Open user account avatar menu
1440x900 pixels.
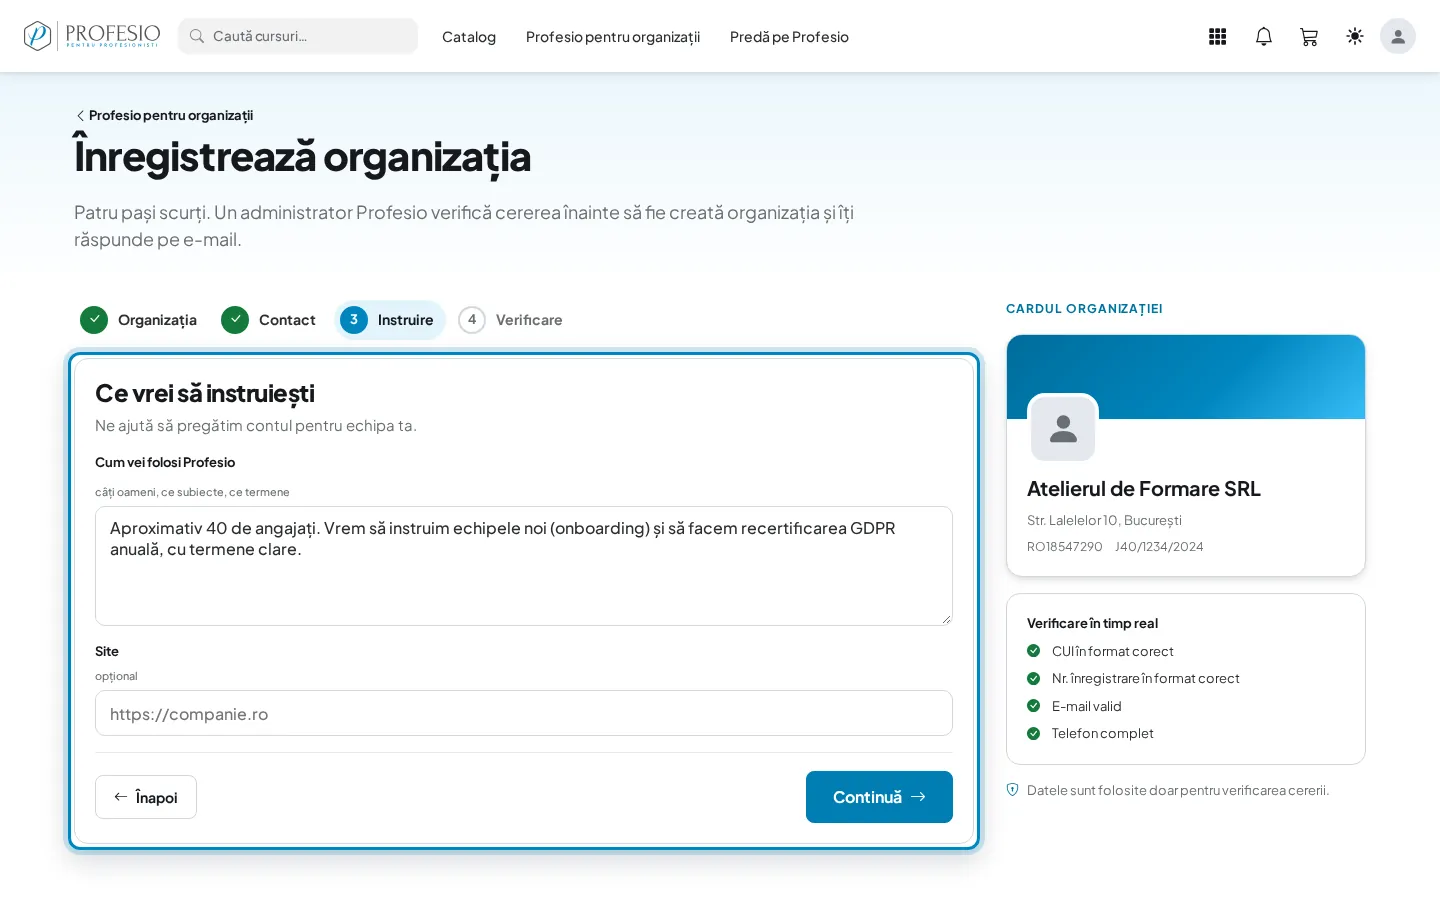point(1398,36)
